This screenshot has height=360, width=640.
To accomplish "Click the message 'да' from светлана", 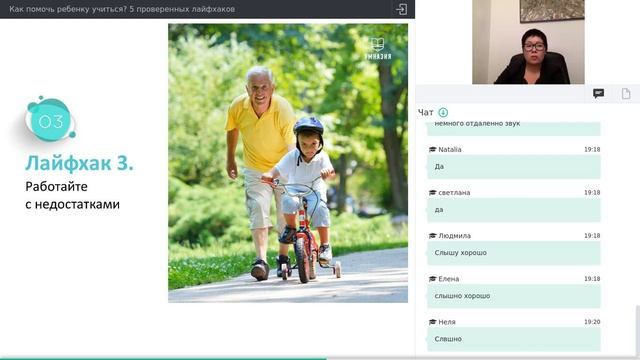I will coord(514,210).
